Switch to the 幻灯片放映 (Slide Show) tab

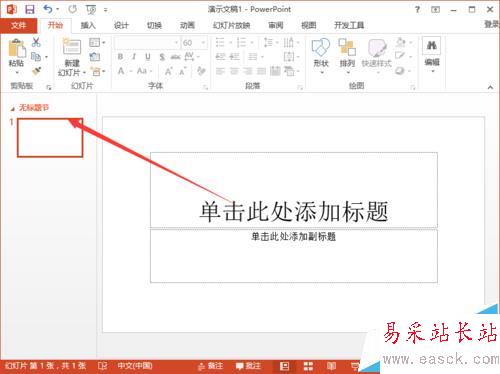(231, 25)
